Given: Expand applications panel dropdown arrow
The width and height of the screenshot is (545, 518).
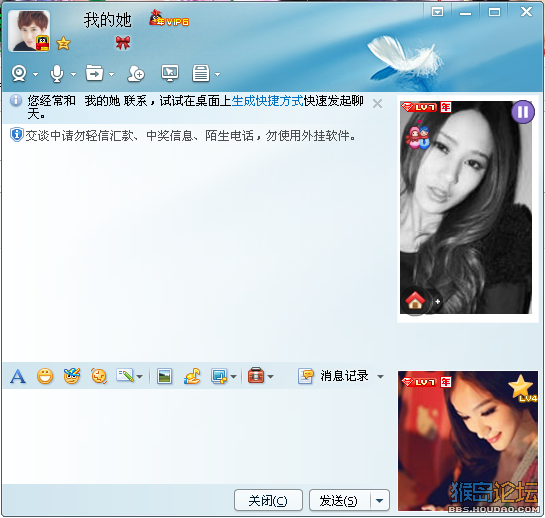Looking at the screenshot, I should 218,74.
